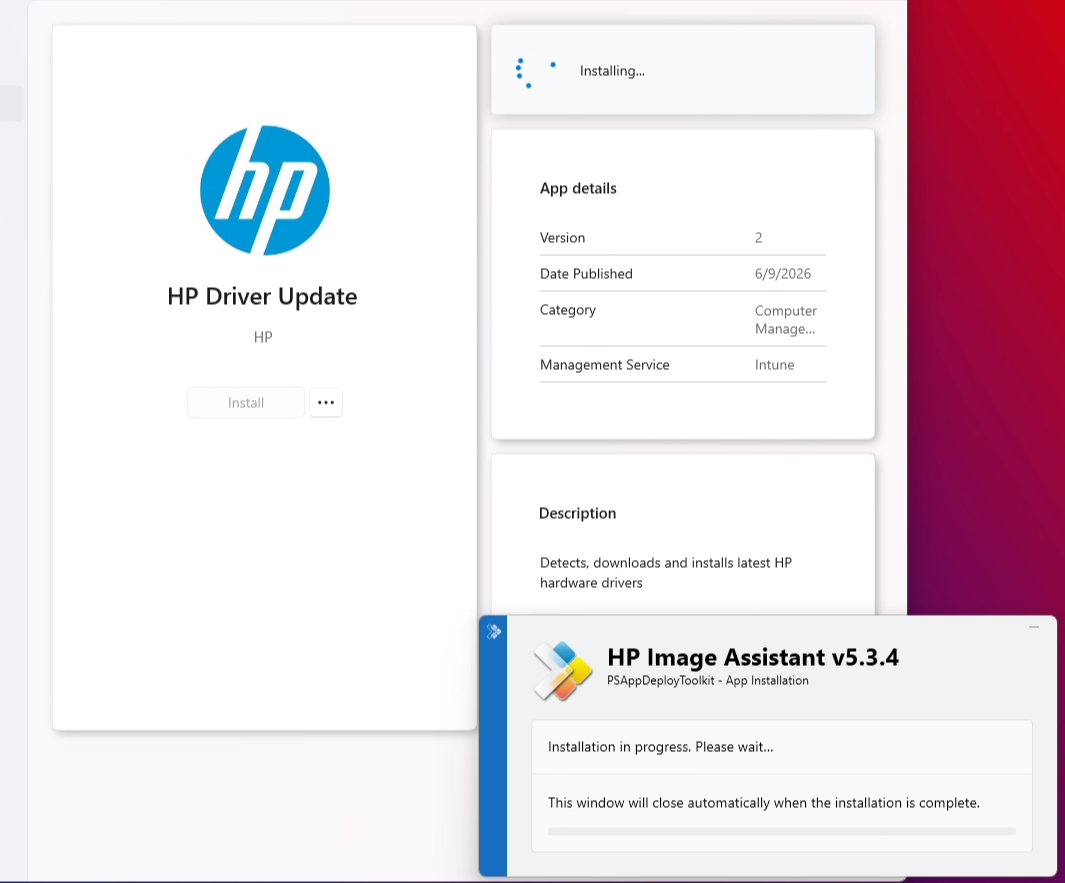
Task: Click the HP logo image
Action: pos(265,190)
